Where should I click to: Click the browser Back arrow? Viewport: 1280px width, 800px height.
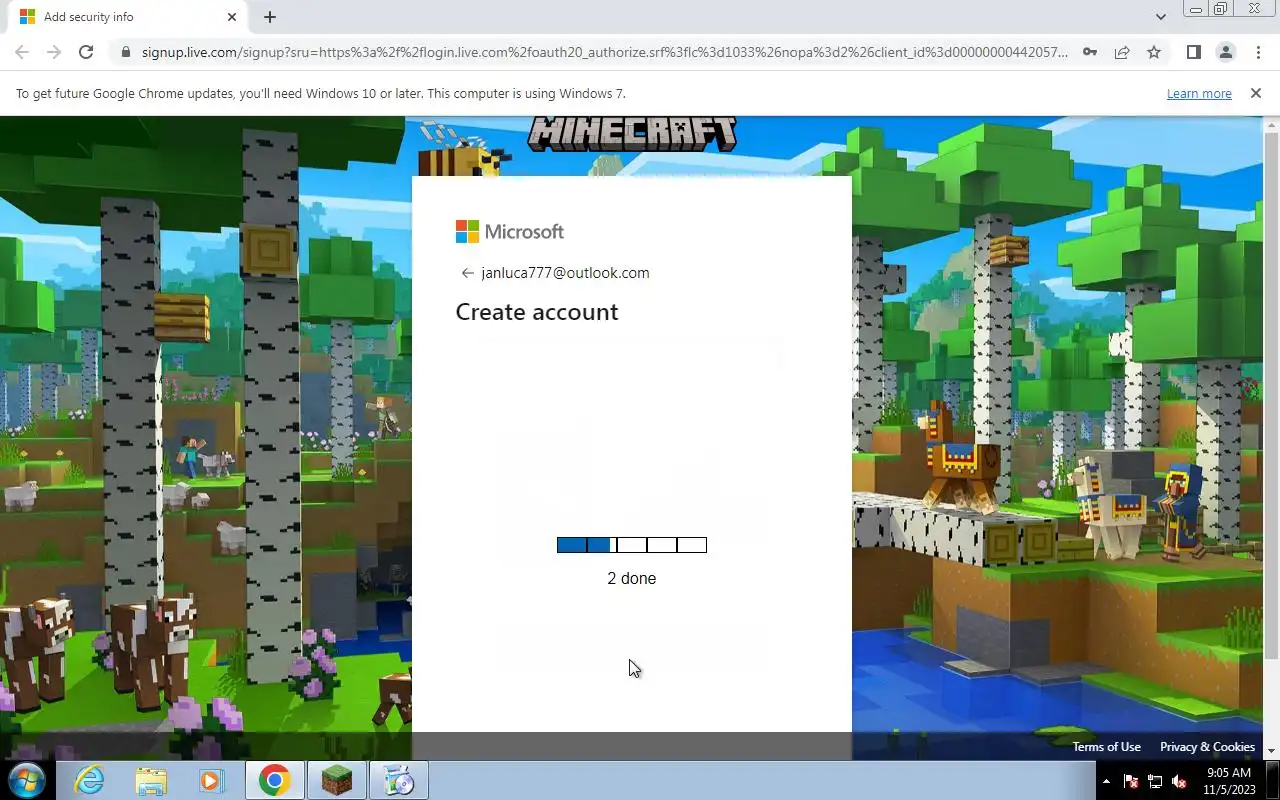[22, 52]
